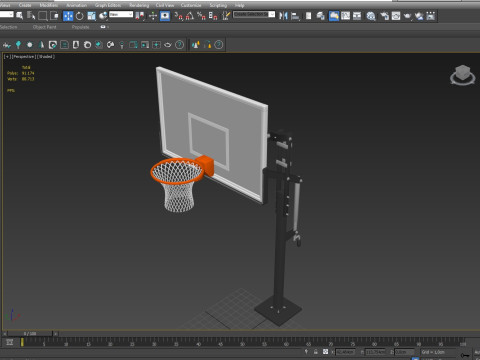480x360 pixels.
Task: Toggle the Selection Lock icon
Action: pos(316,352)
